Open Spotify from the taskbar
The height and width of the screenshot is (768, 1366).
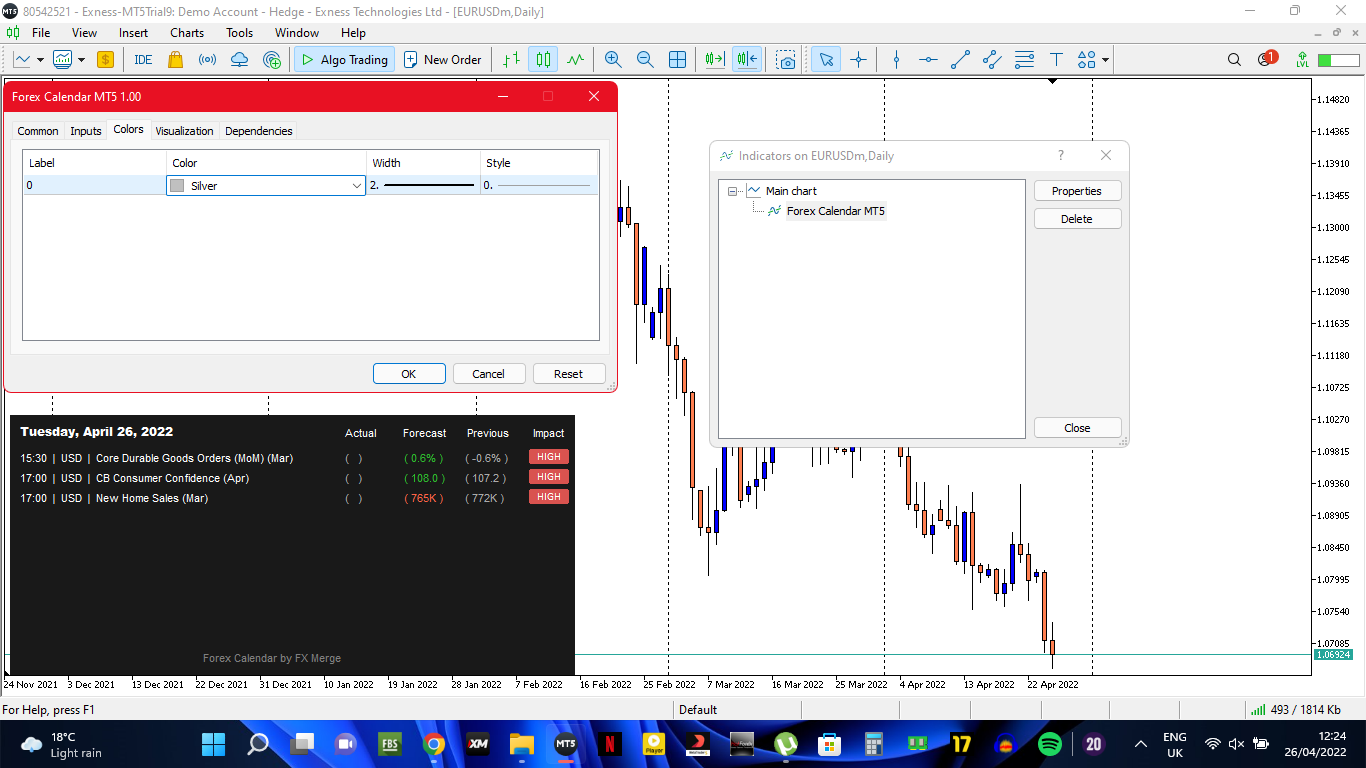coord(1050,744)
